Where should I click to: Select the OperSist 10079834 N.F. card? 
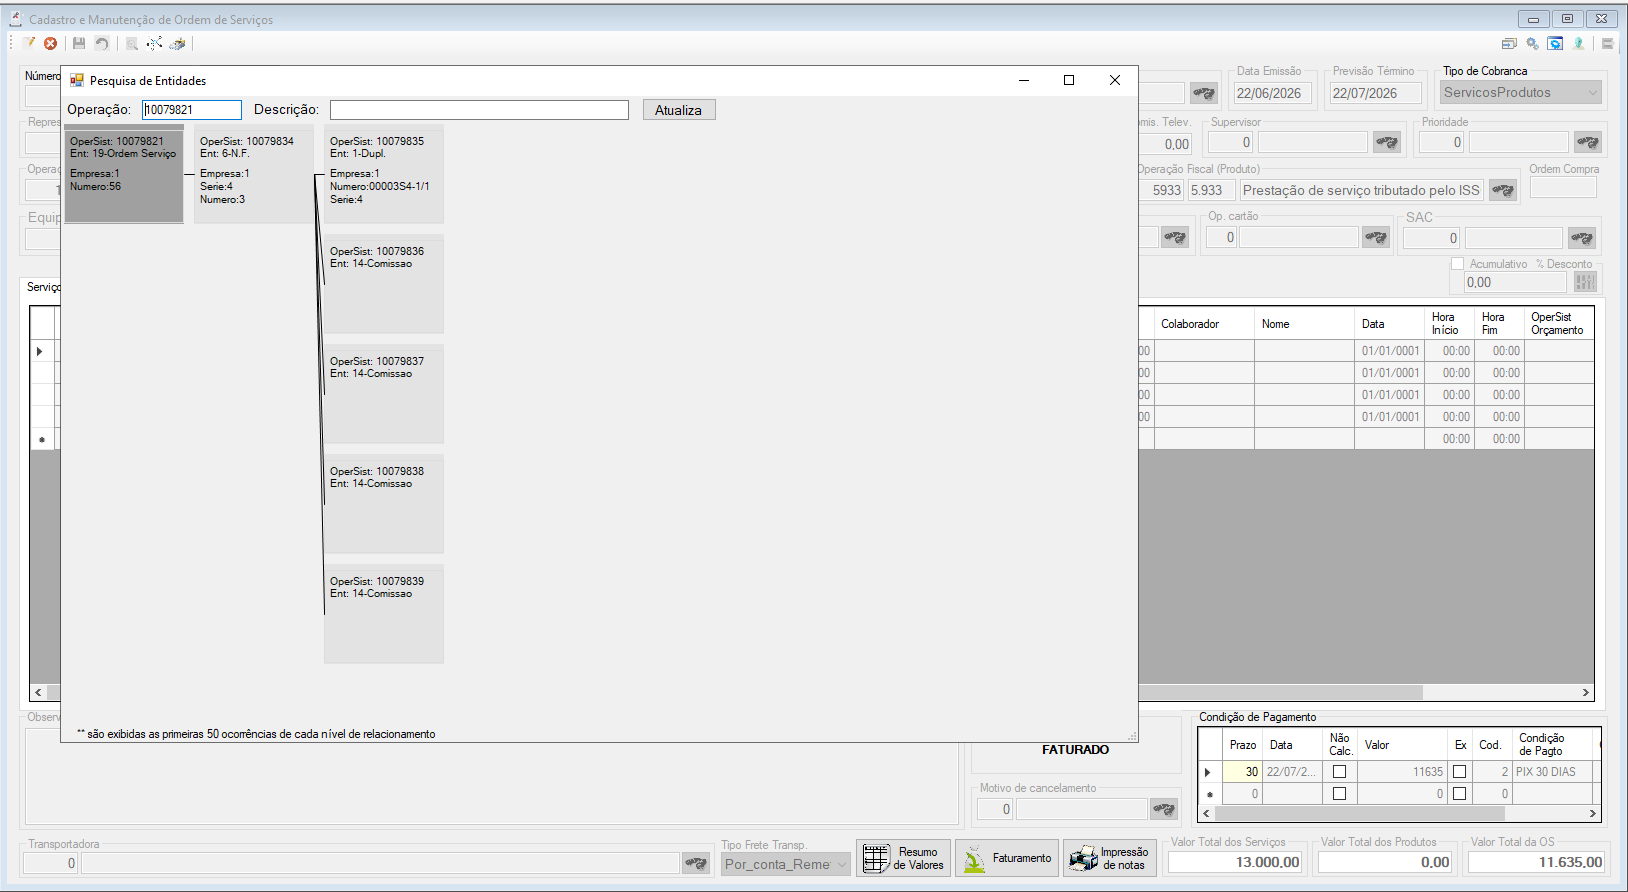click(254, 175)
